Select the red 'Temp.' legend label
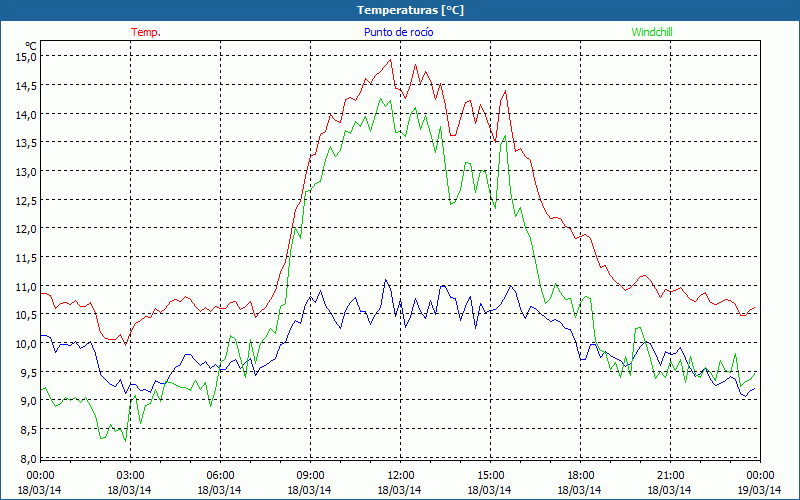 click(146, 32)
